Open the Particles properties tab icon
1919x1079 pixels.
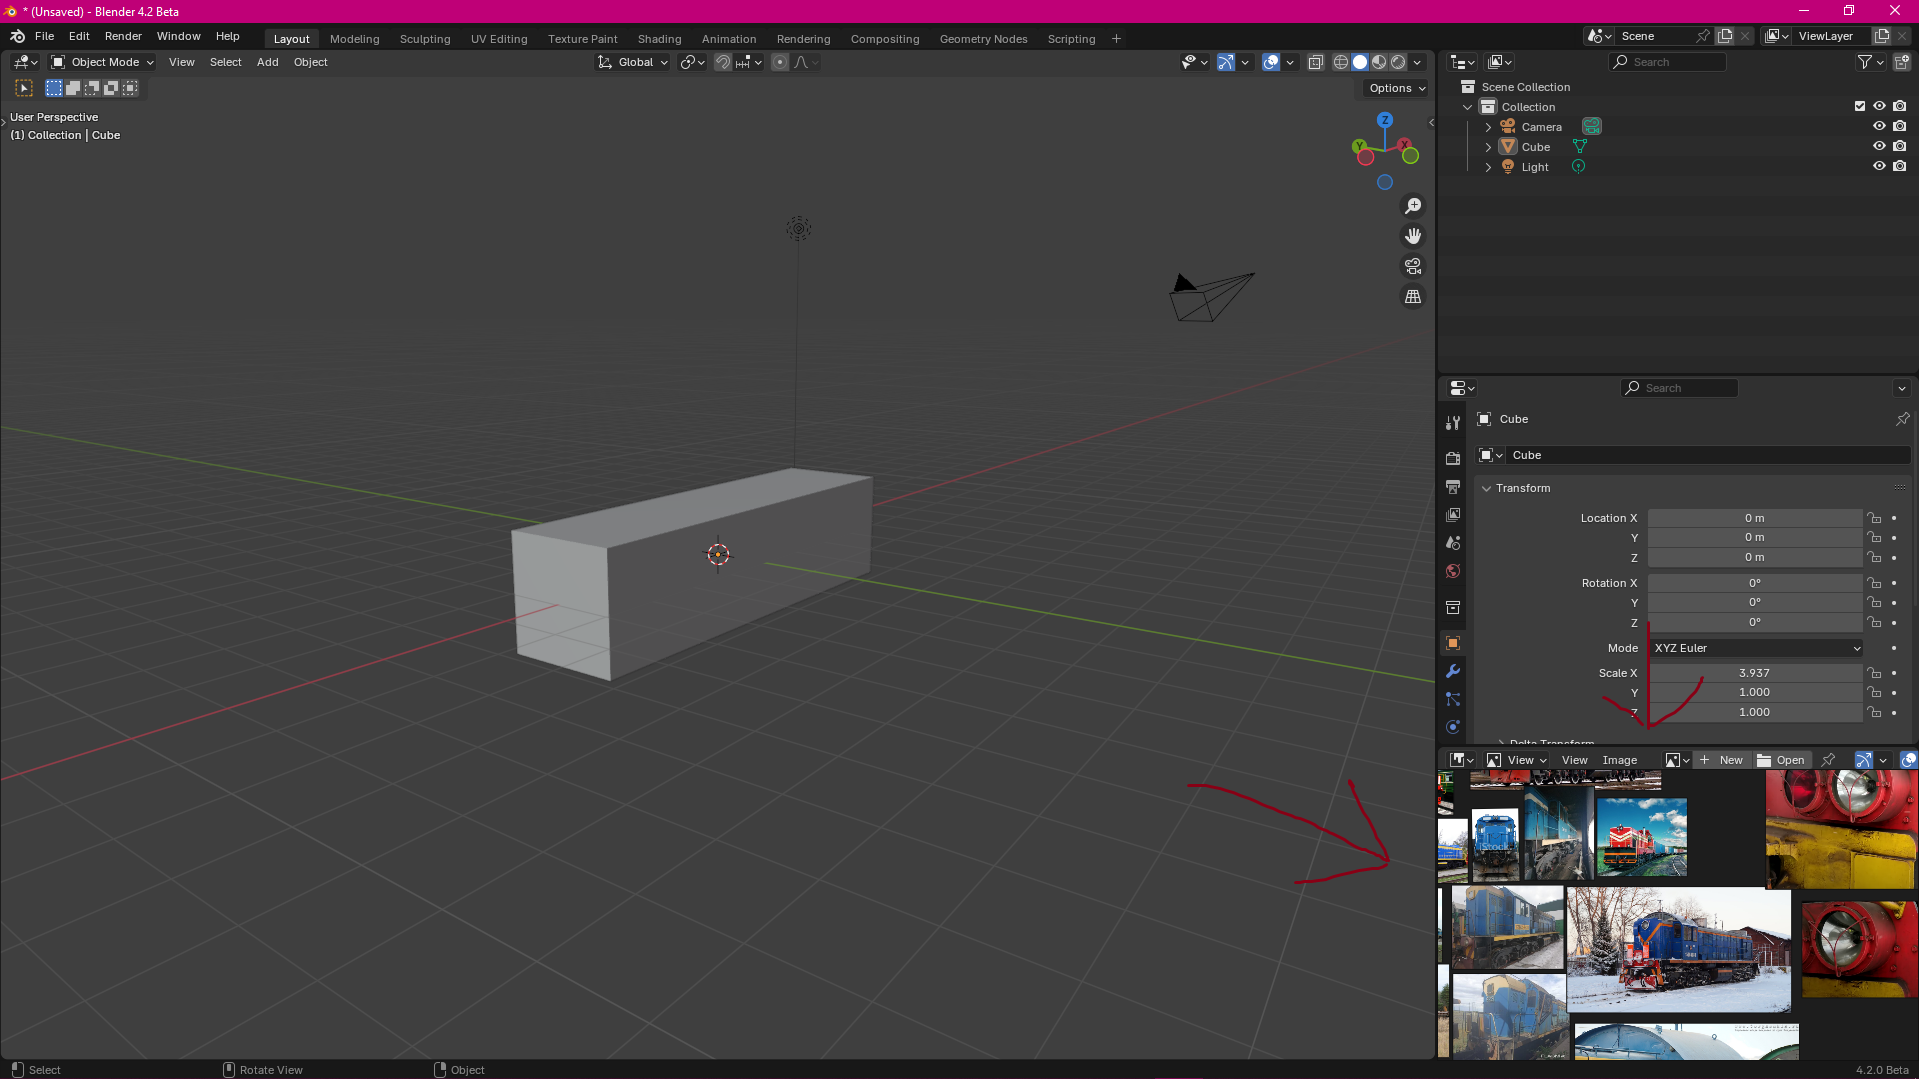pos(1453,699)
